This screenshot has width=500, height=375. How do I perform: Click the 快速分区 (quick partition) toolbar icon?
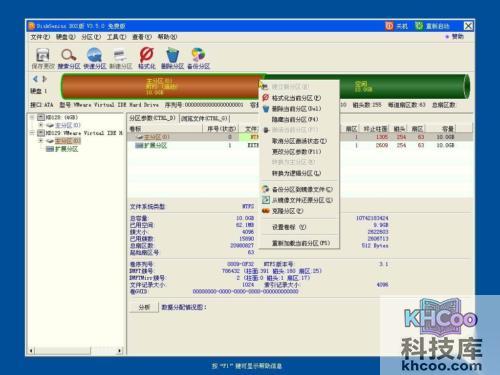[x=94, y=55]
